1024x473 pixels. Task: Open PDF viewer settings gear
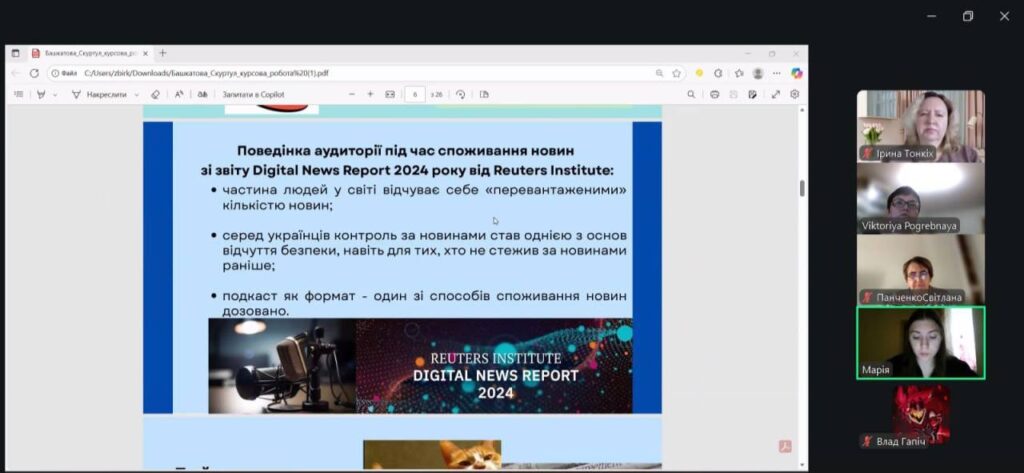click(x=795, y=94)
